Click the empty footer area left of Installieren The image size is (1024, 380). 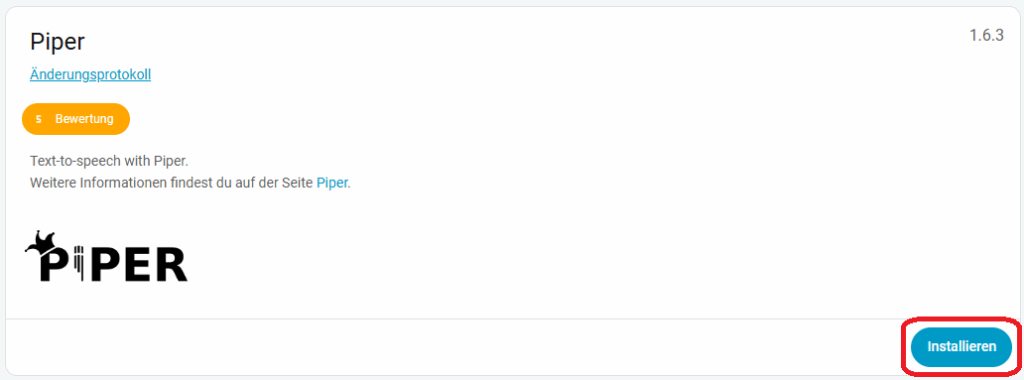(451, 347)
